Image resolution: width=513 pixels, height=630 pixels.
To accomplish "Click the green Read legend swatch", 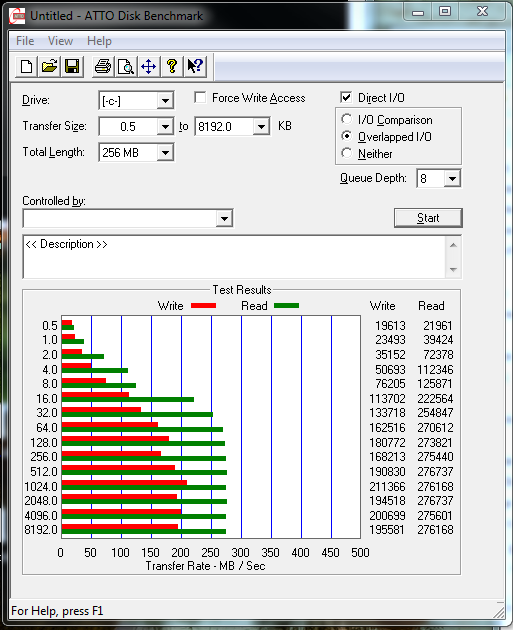I will (x=286, y=306).
